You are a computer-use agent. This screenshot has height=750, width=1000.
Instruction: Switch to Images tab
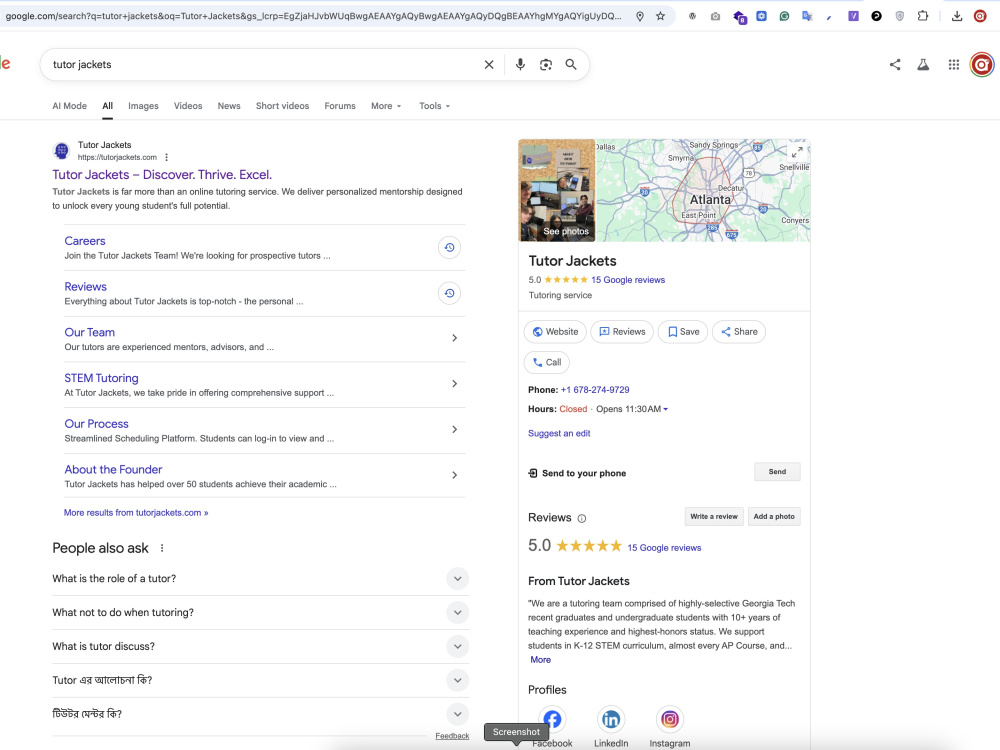[143, 106]
